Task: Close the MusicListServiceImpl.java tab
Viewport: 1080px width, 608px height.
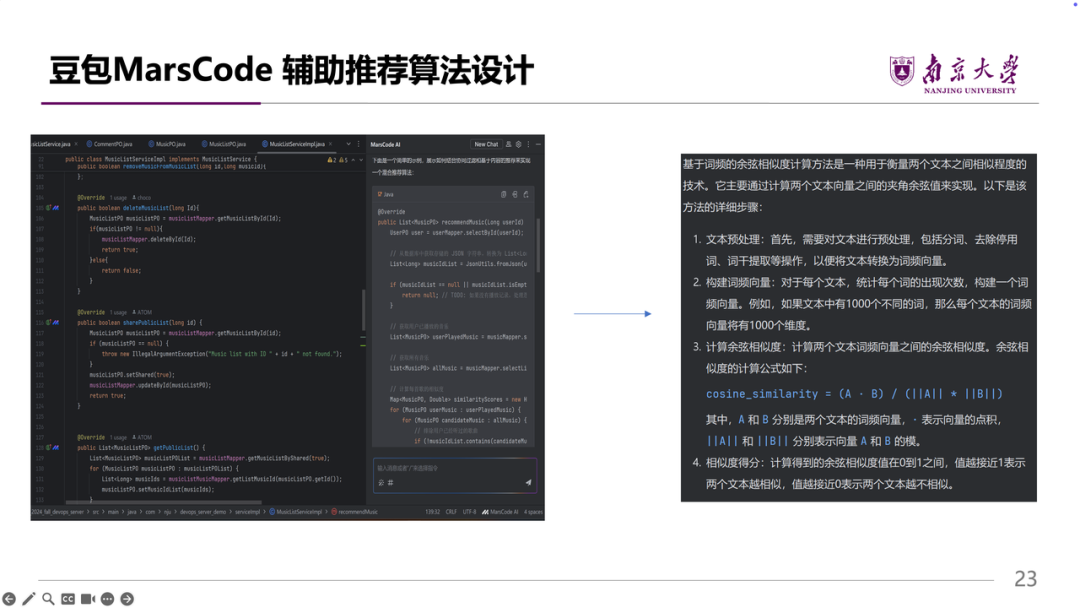Action: pyautogui.click(x=331, y=144)
